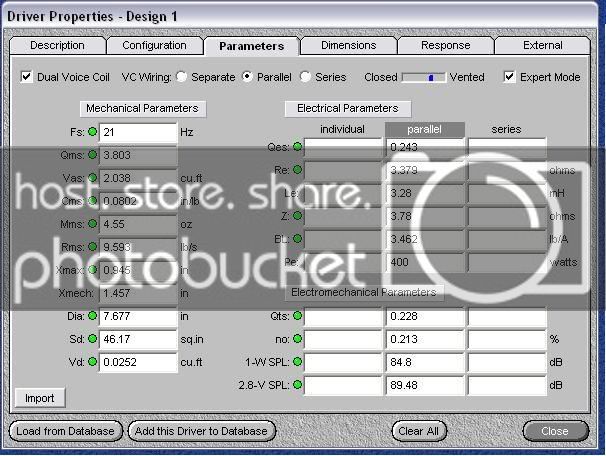Viewport: 606px width, 456px height.
Task: Click Load from Database button
Action: coord(65,431)
